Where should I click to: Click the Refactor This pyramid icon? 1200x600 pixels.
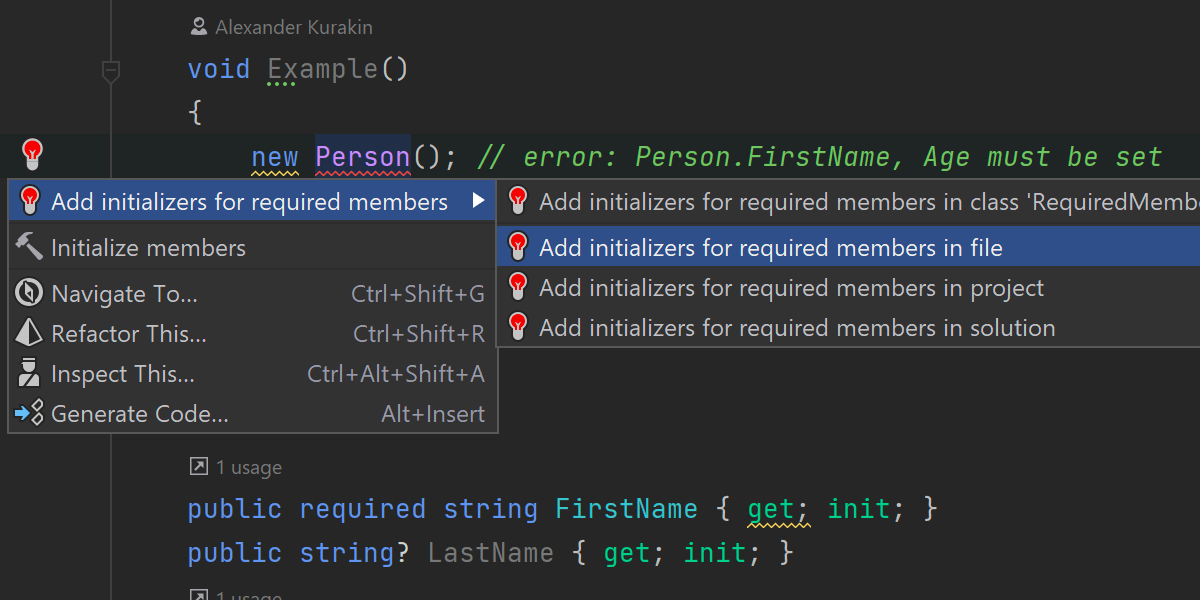[x=30, y=334]
